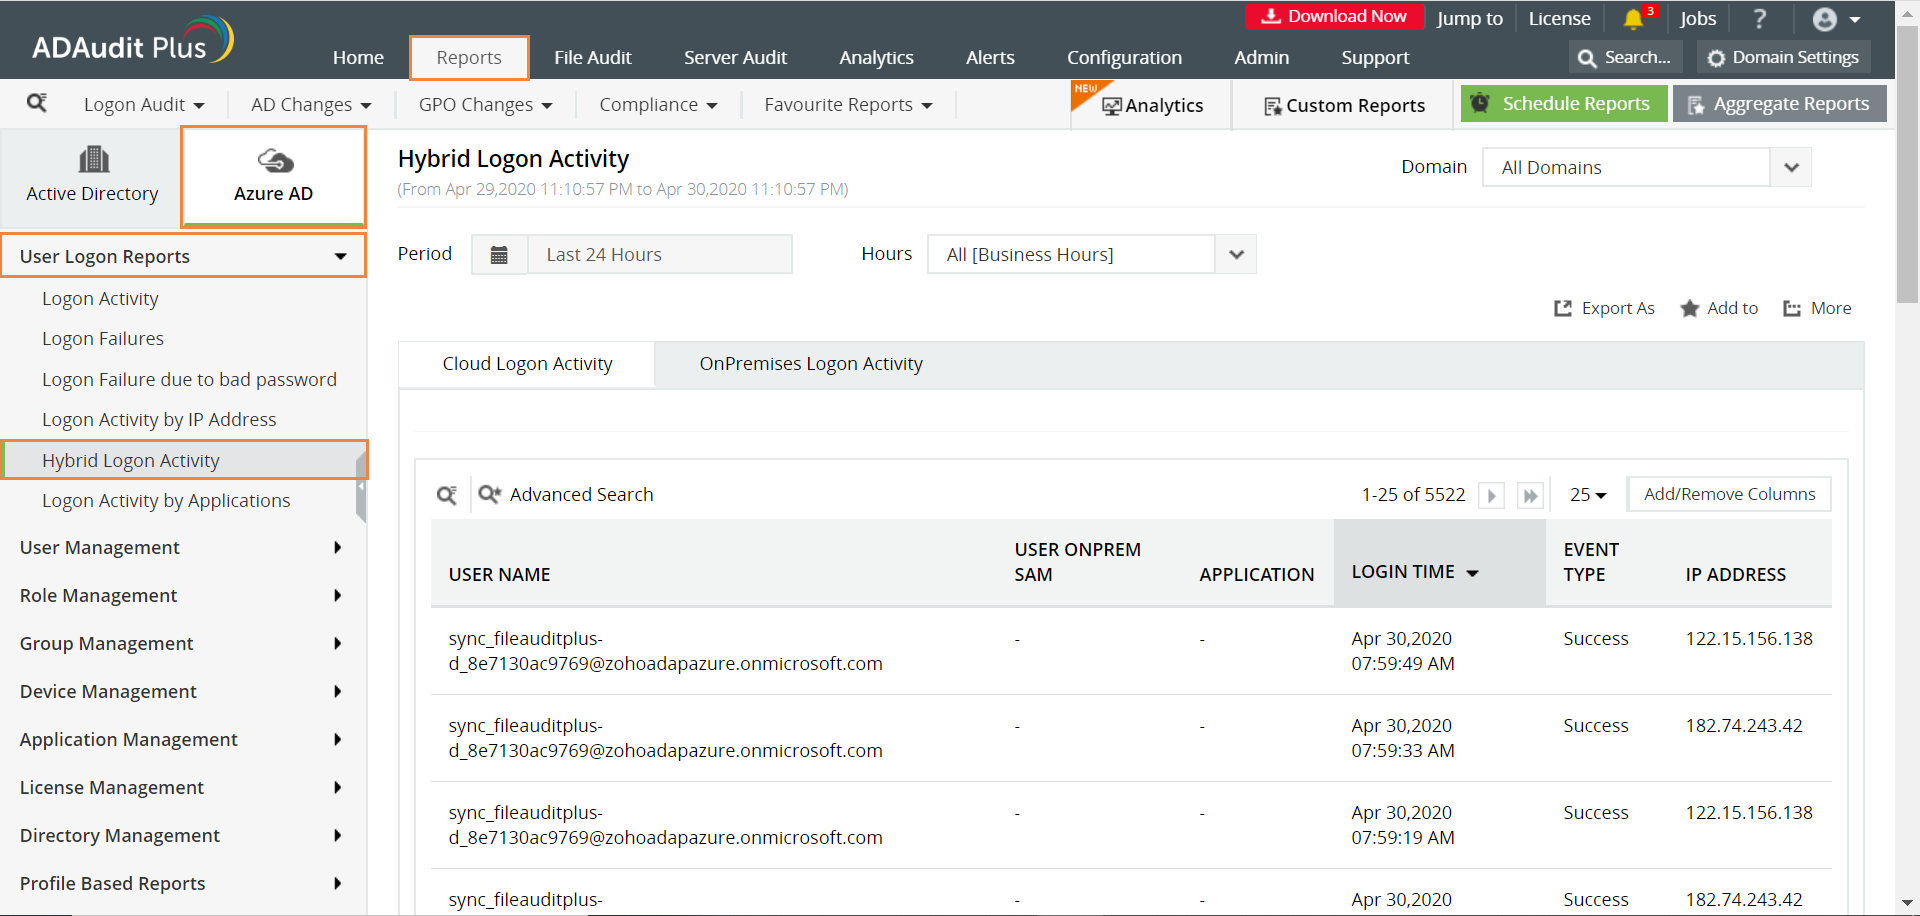Open the Jump to link
This screenshot has height=916, width=1920.
[1469, 19]
